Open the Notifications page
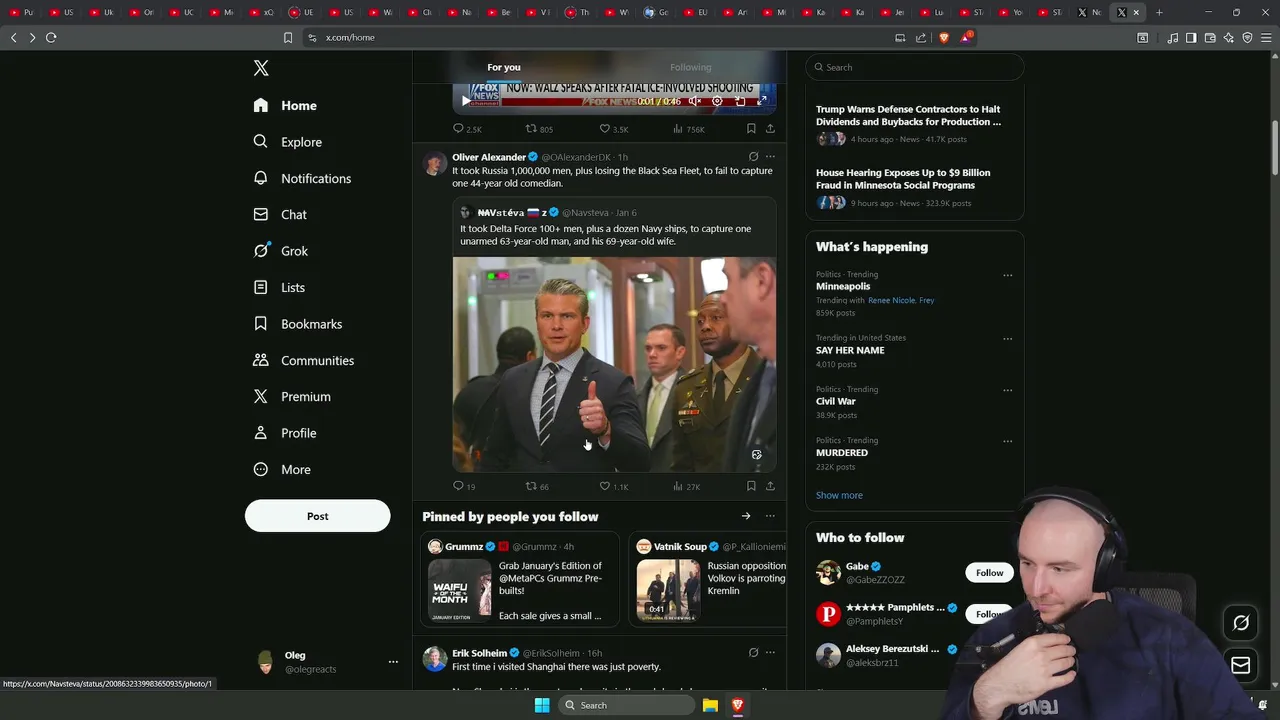 tap(302, 178)
